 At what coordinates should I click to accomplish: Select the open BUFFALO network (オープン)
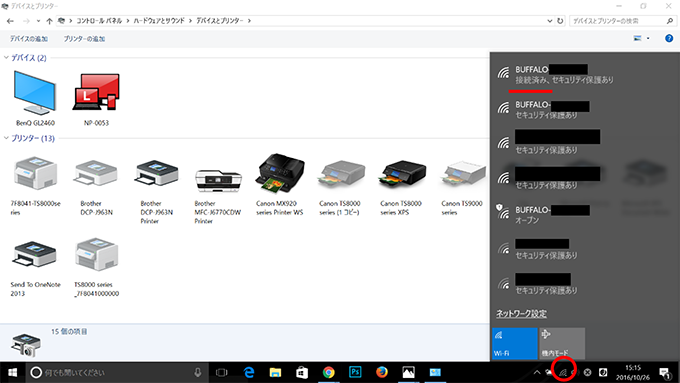tap(585, 215)
